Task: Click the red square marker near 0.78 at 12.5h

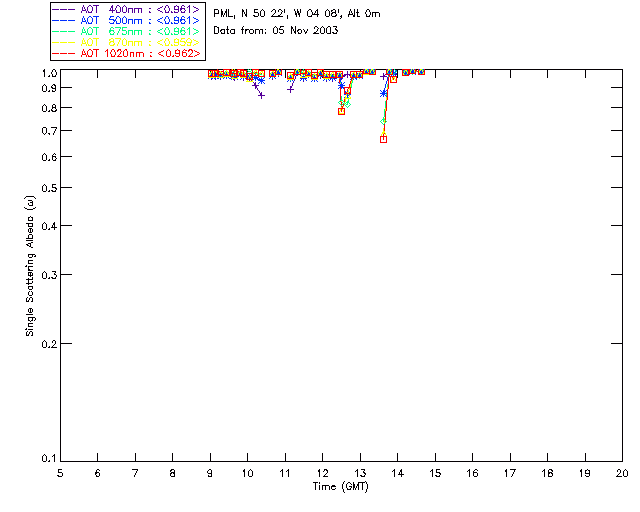Action: click(341, 111)
